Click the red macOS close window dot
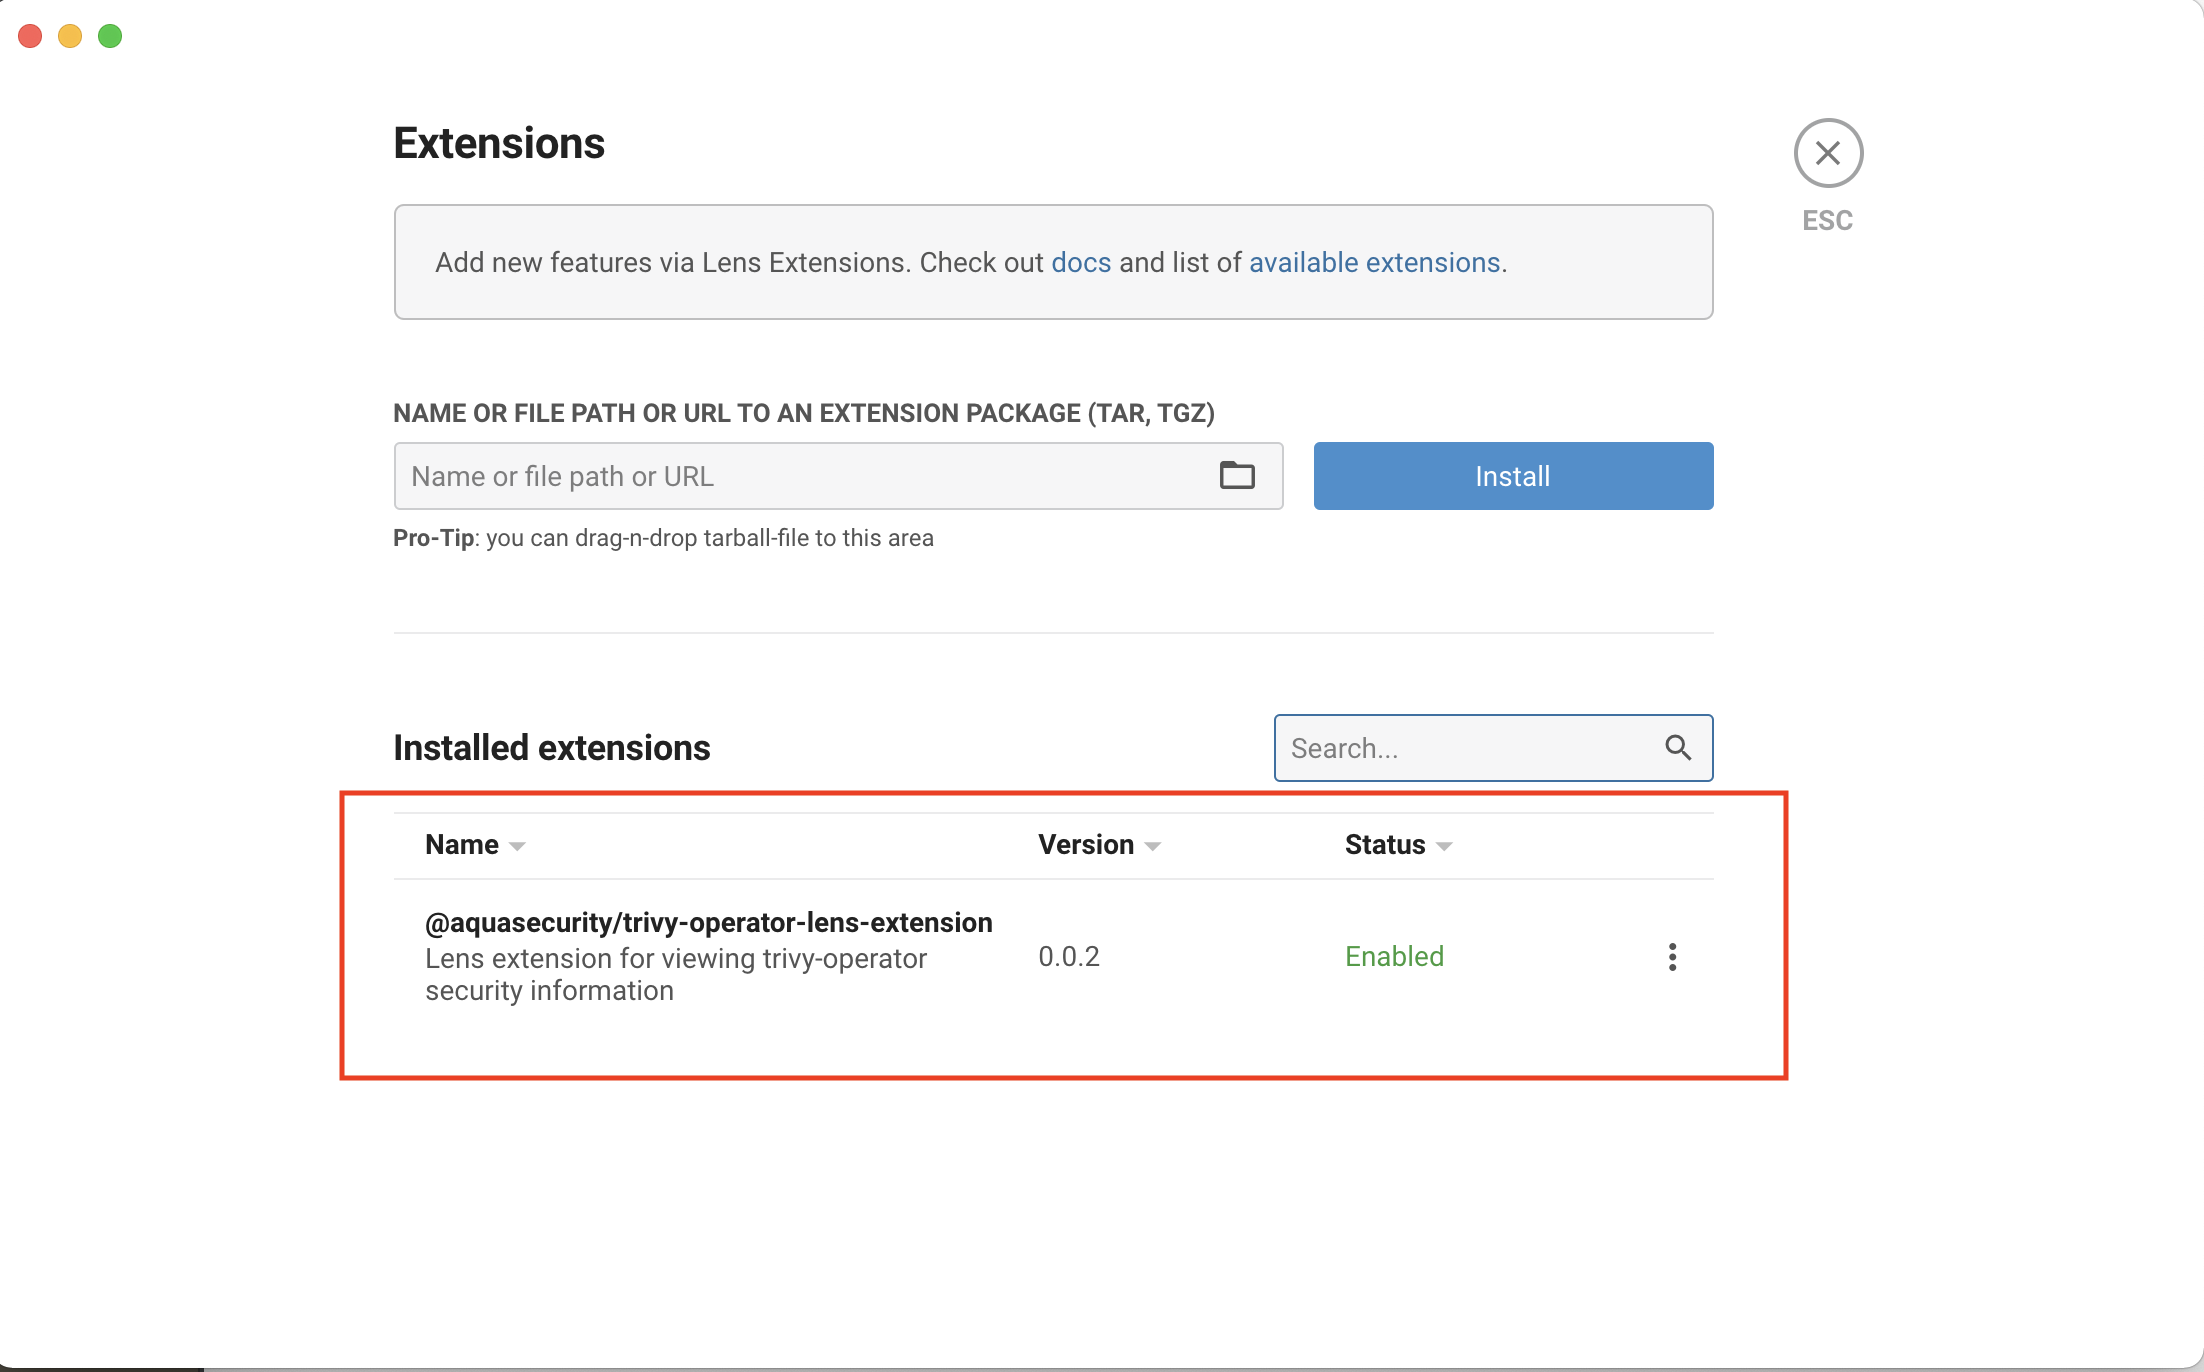The height and width of the screenshot is (1372, 2204). point(30,36)
